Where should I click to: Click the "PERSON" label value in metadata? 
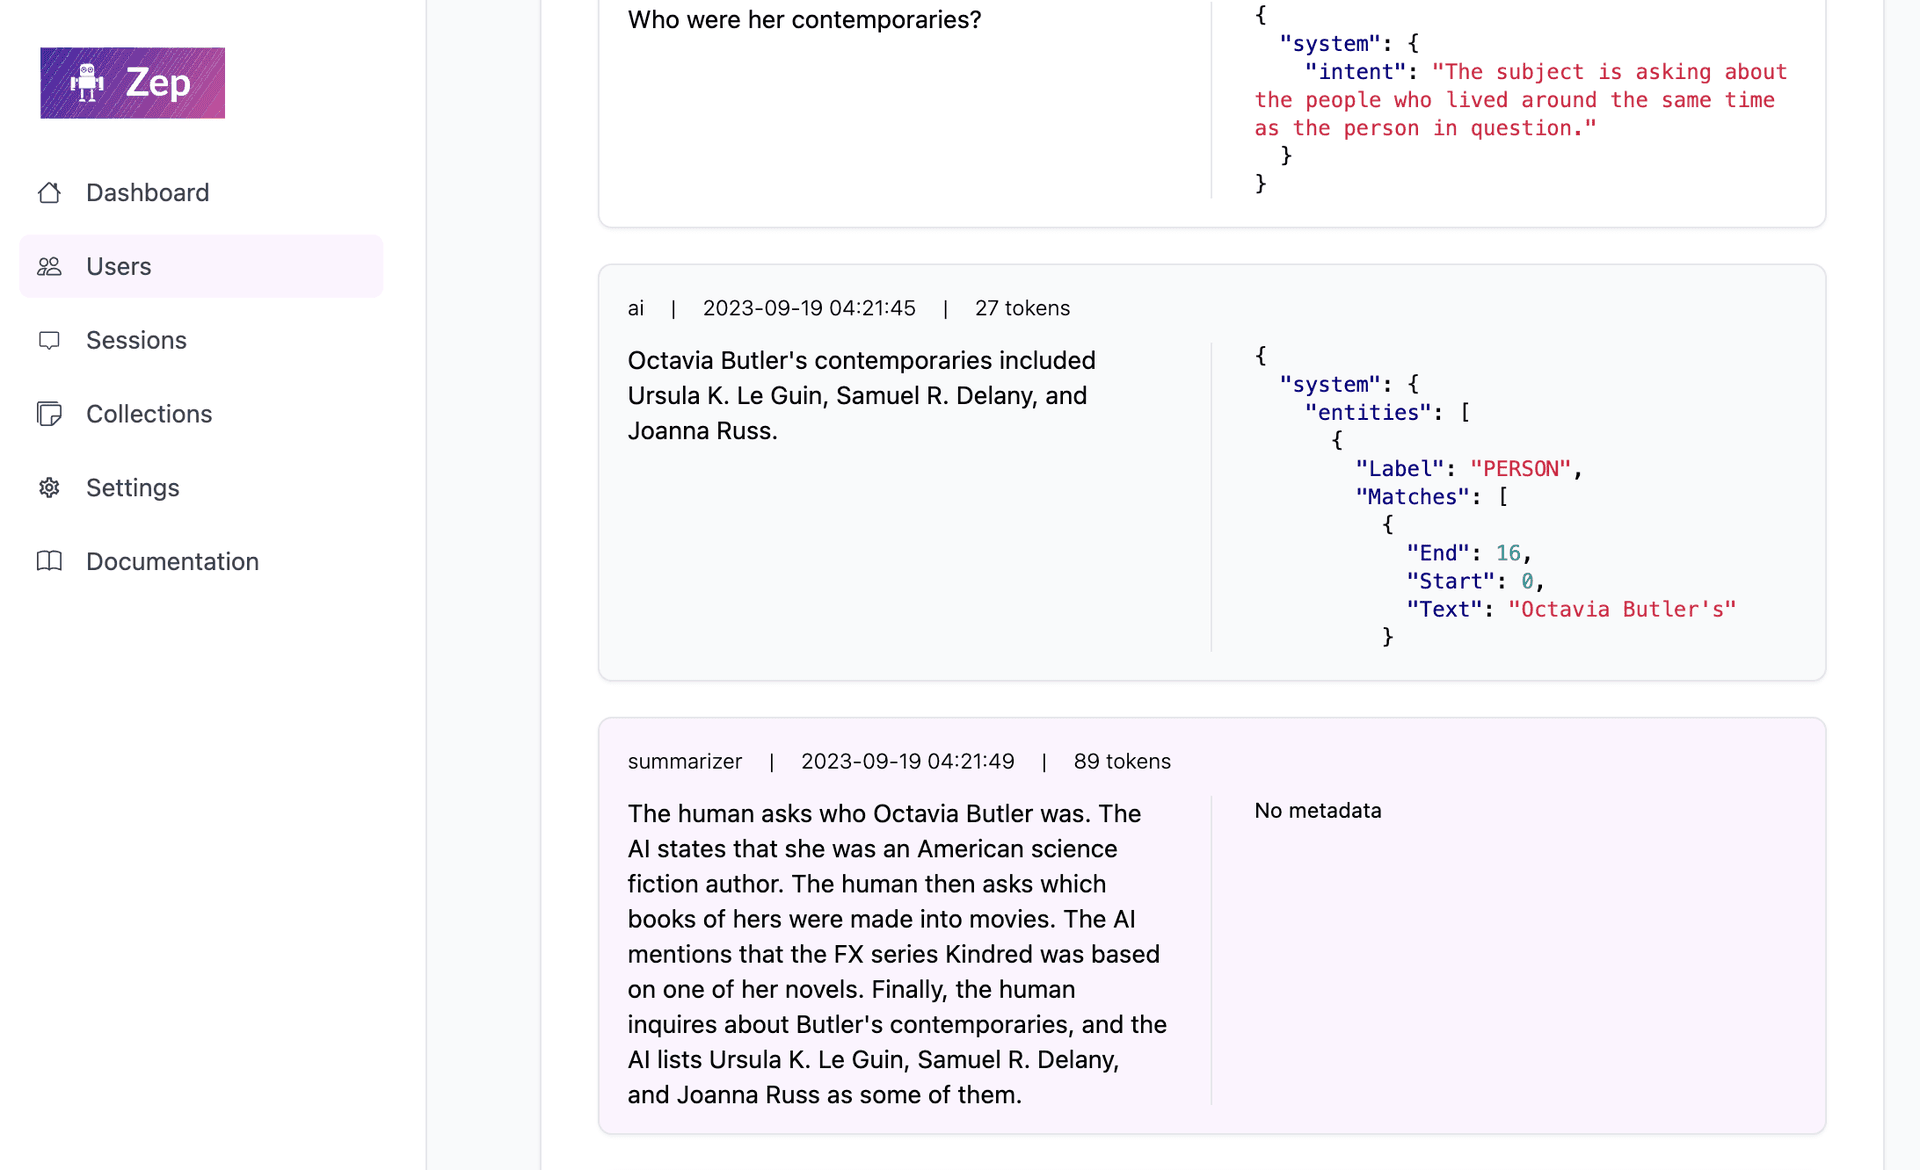pyautogui.click(x=1520, y=468)
